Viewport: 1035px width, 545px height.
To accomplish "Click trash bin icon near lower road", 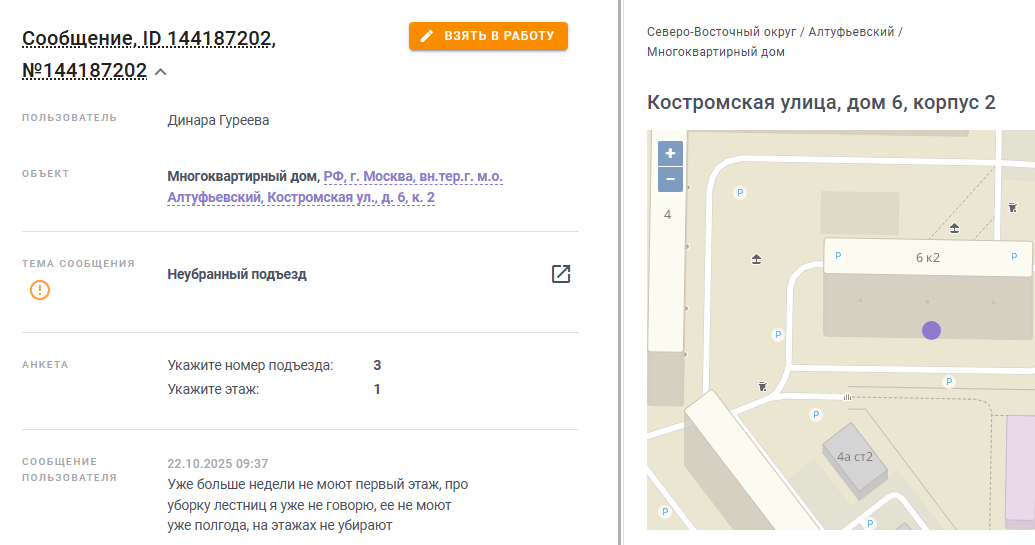I will pyautogui.click(x=762, y=387).
